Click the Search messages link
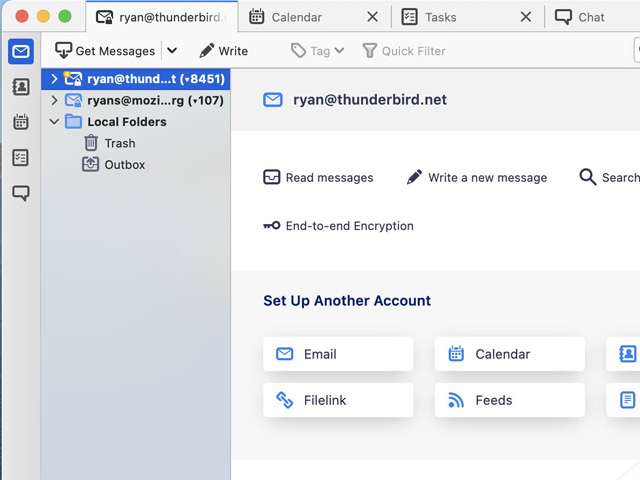The height and width of the screenshot is (480, 640). (609, 178)
